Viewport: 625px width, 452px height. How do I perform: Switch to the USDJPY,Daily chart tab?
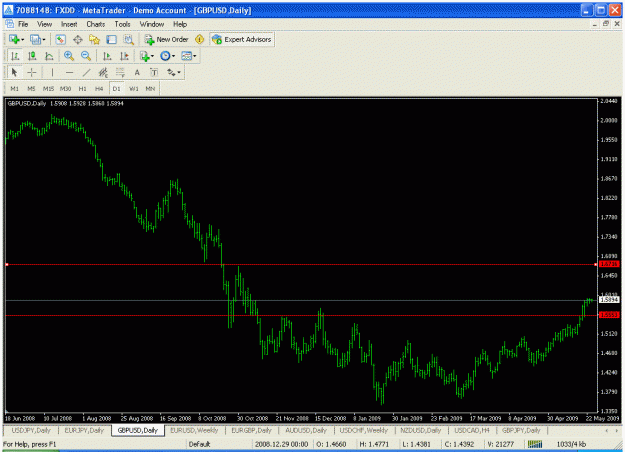(31, 430)
